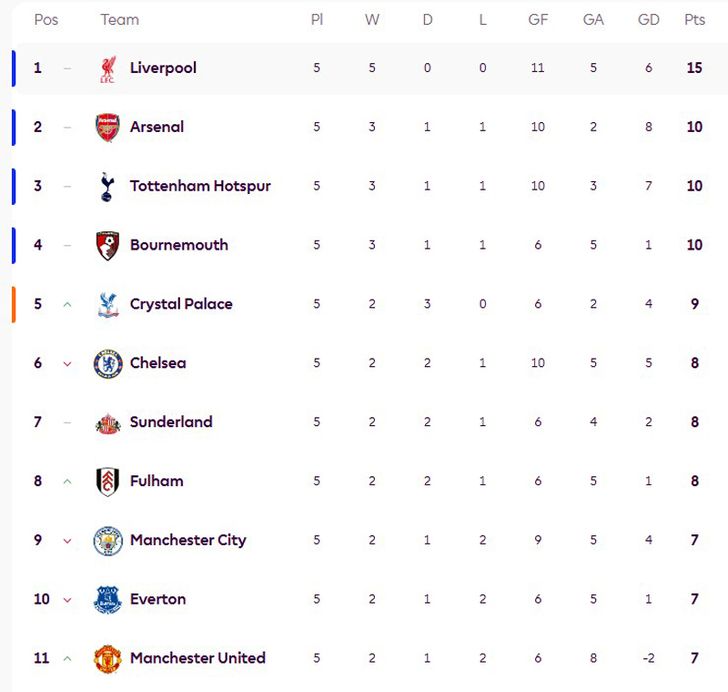Image resolution: width=728 pixels, height=692 pixels.
Task: Open the Tottenham Hotspur team name link
Action: 200,186
